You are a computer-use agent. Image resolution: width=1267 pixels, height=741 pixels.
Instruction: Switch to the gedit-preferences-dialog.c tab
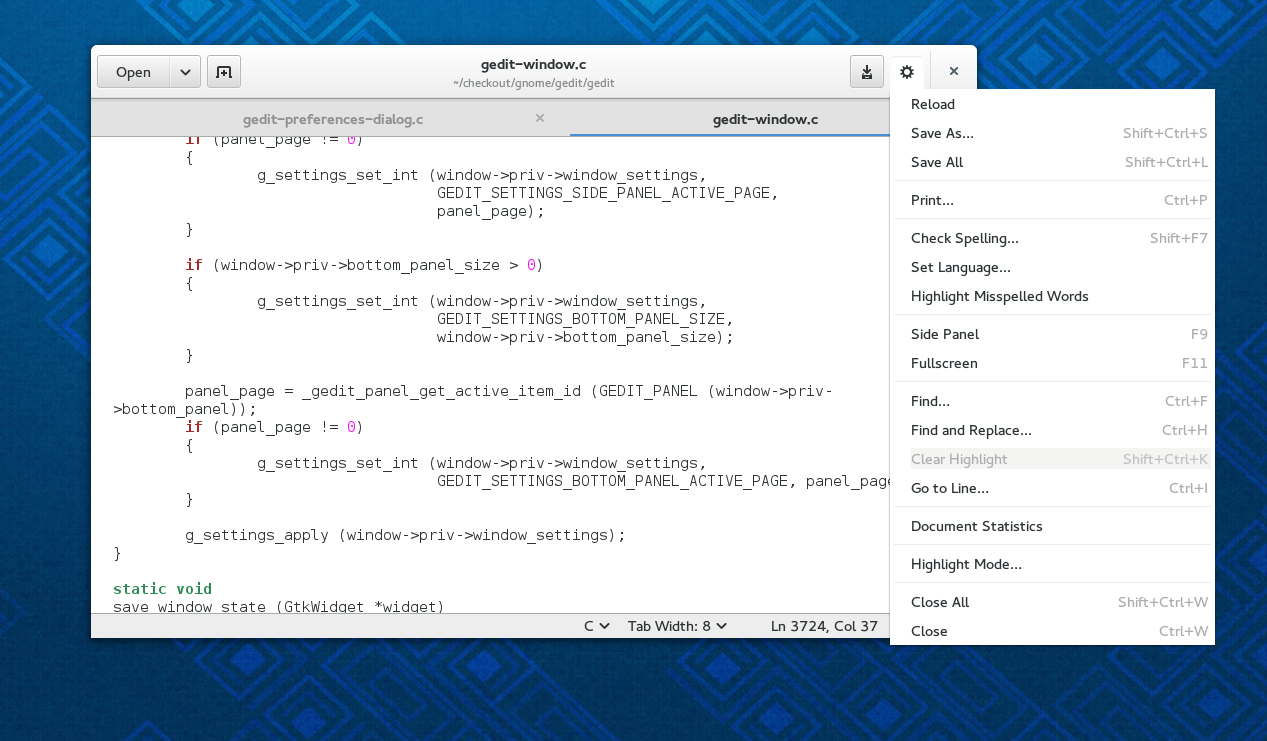(333, 118)
